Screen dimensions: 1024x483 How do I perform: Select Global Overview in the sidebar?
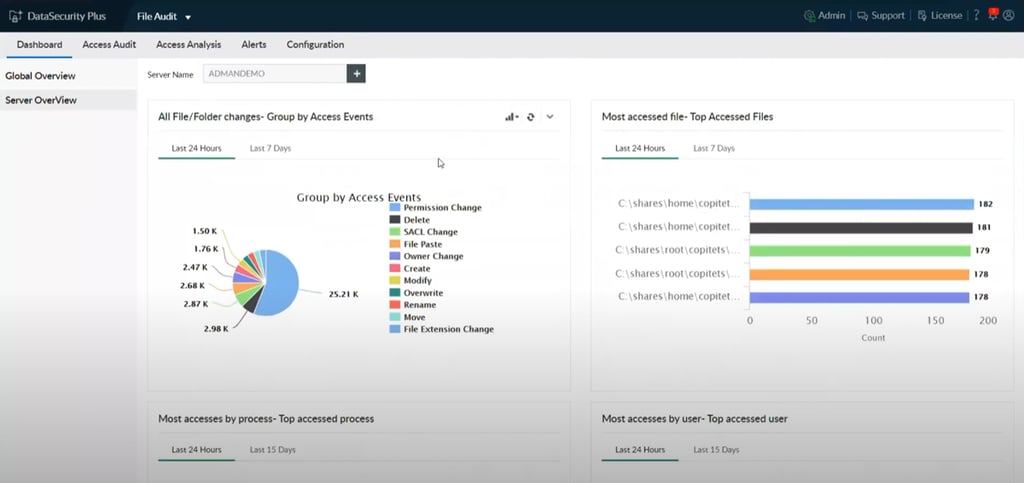coord(40,76)
